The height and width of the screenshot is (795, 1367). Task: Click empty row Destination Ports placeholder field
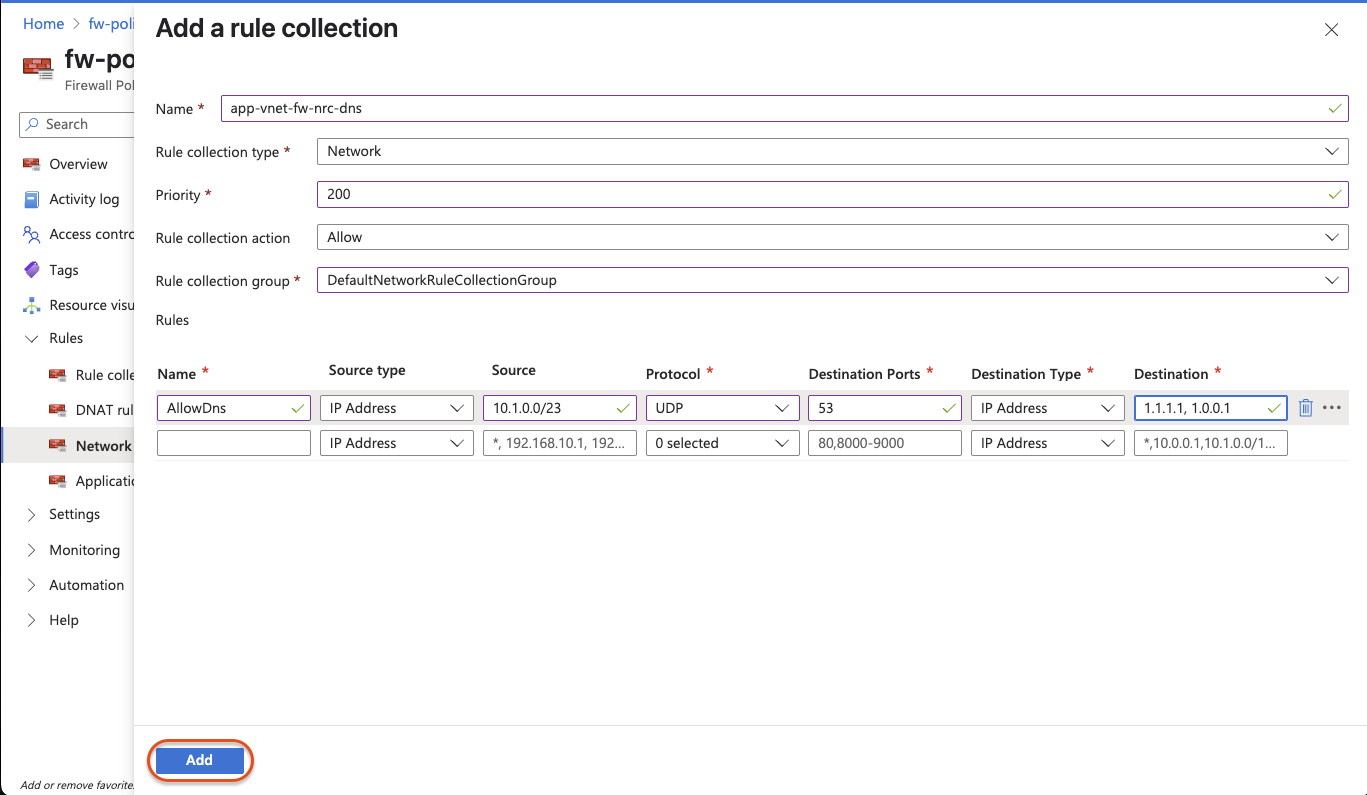coord(885,443)
